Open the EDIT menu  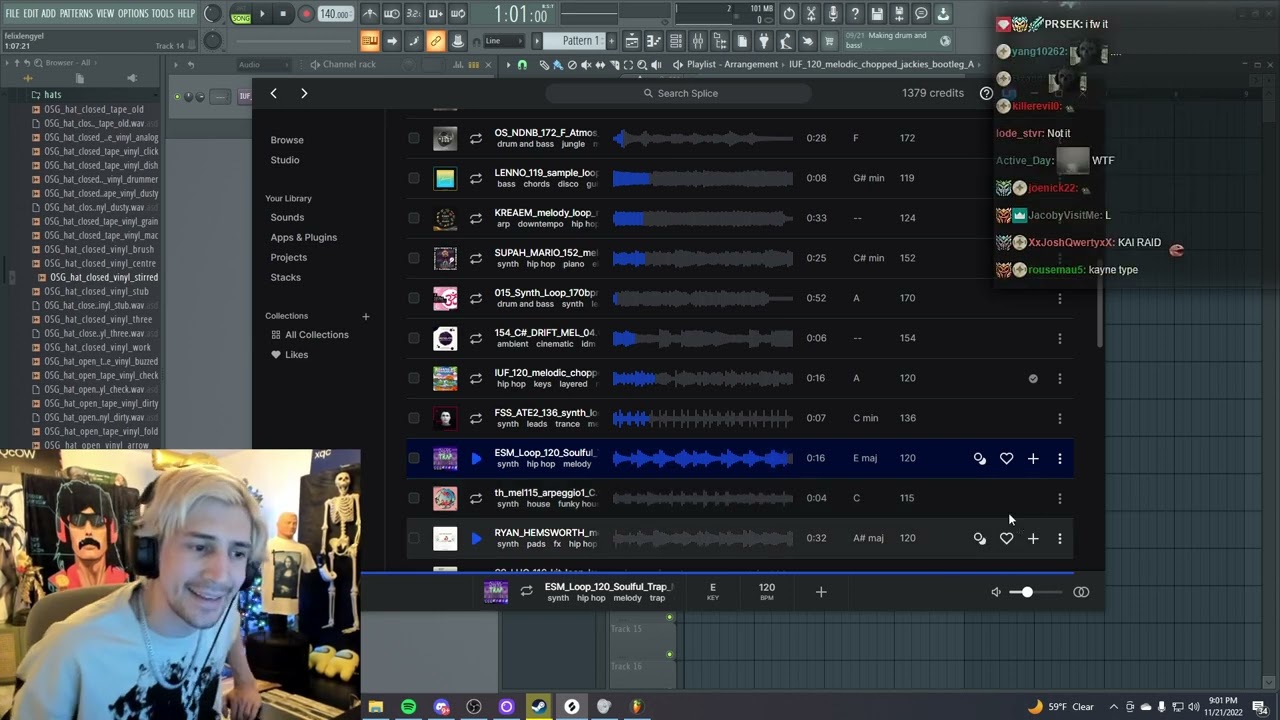point(30,13)
